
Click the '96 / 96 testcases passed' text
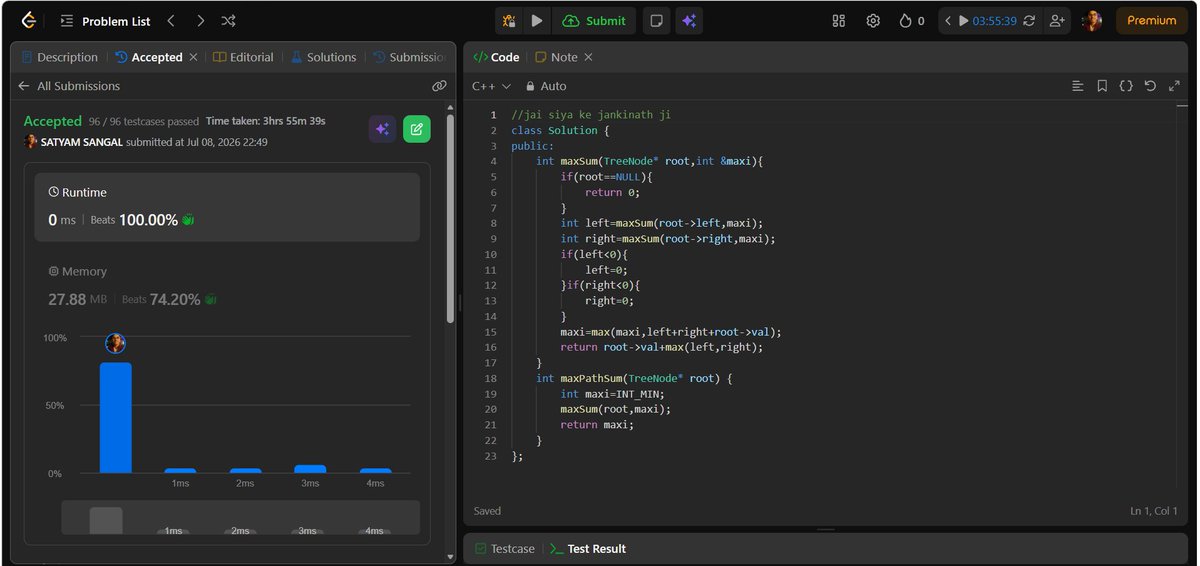pyautogui.click(x=143, y=121)
